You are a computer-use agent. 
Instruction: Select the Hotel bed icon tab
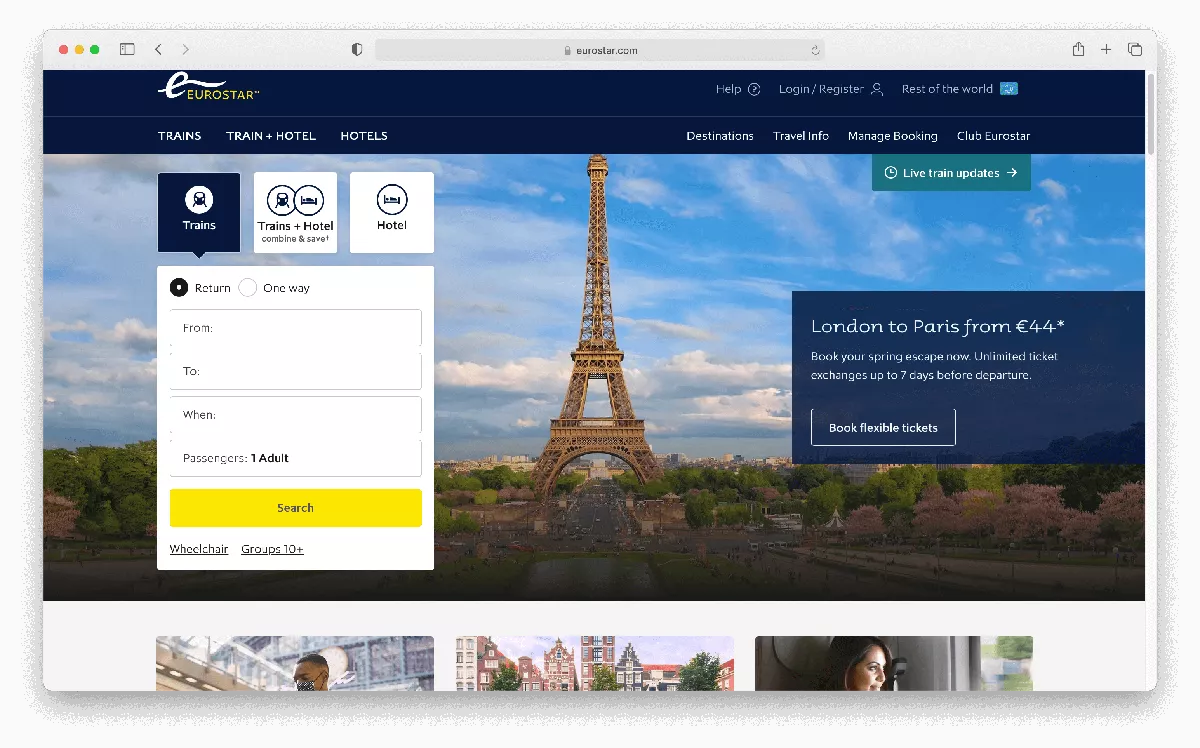[392, 200]
